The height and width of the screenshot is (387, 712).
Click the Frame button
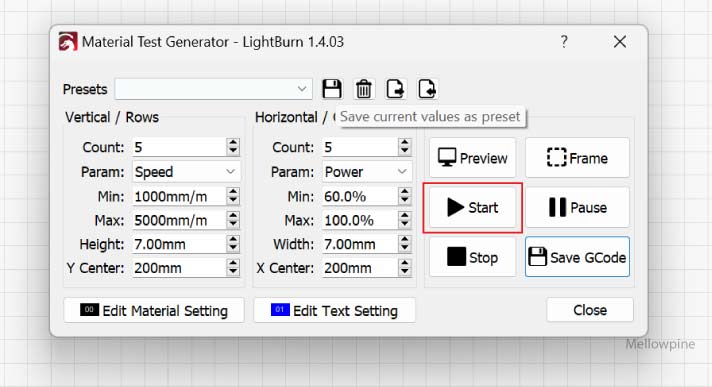point(577,158)
